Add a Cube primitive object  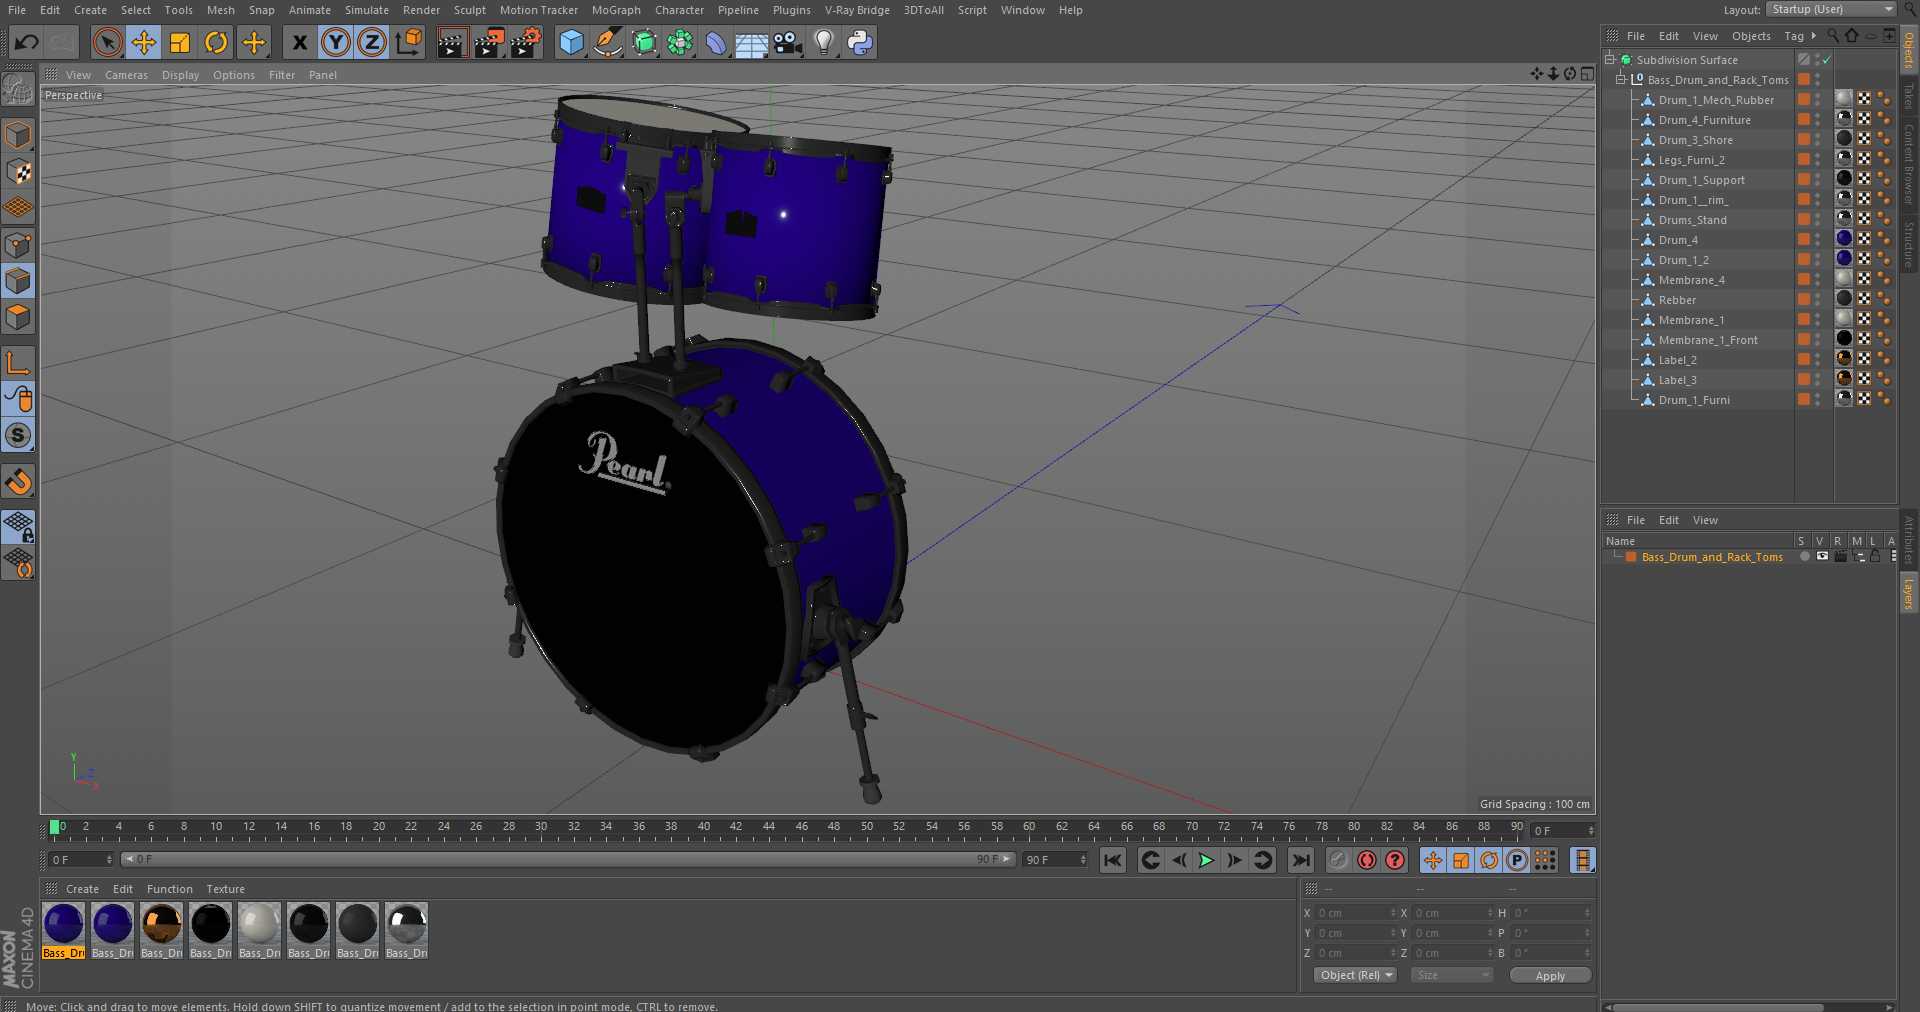click(x=571, y=42)
